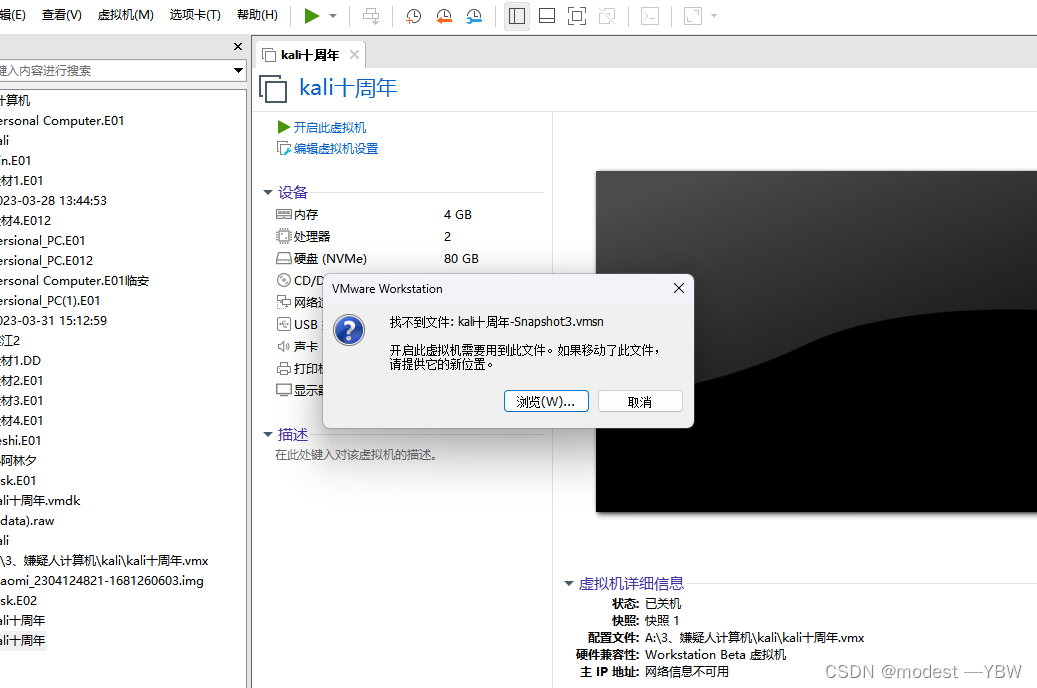Click the Unity mode toolbar icon

coord(607,16)
